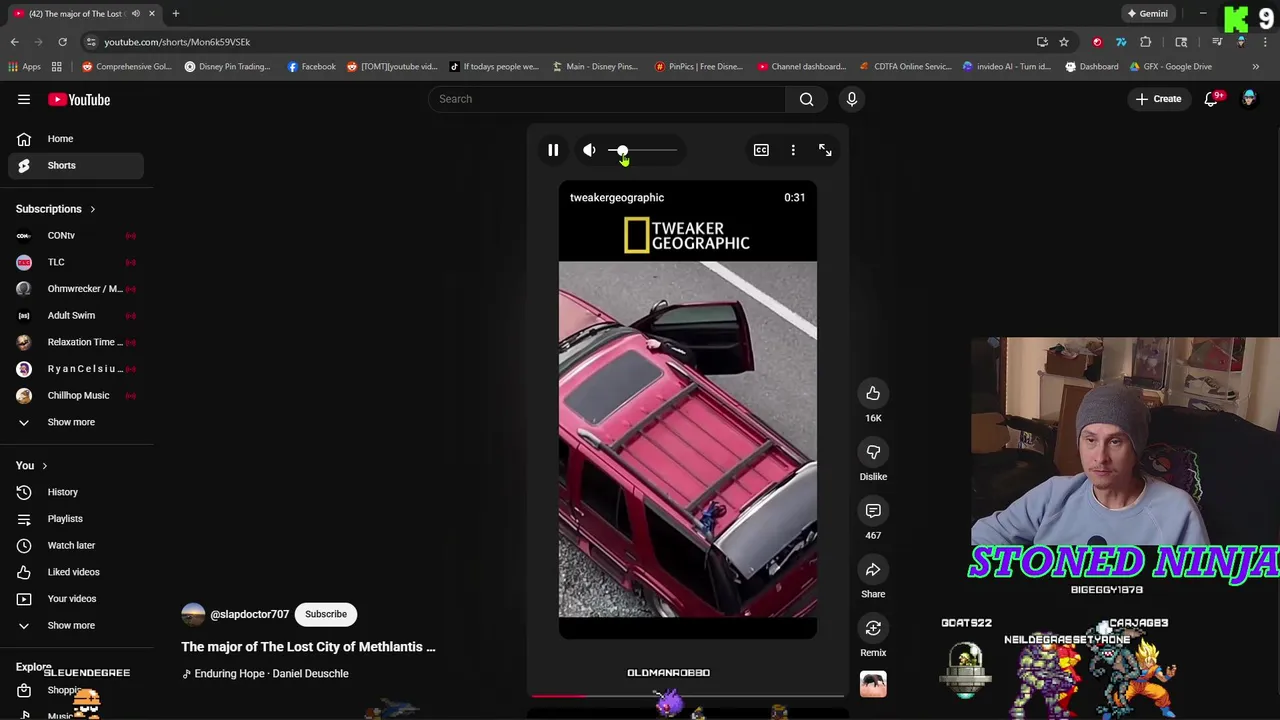The height and width of the screenshot is (720, 1280).
Task: Click the address bar URL
Action: click(177, 42)
